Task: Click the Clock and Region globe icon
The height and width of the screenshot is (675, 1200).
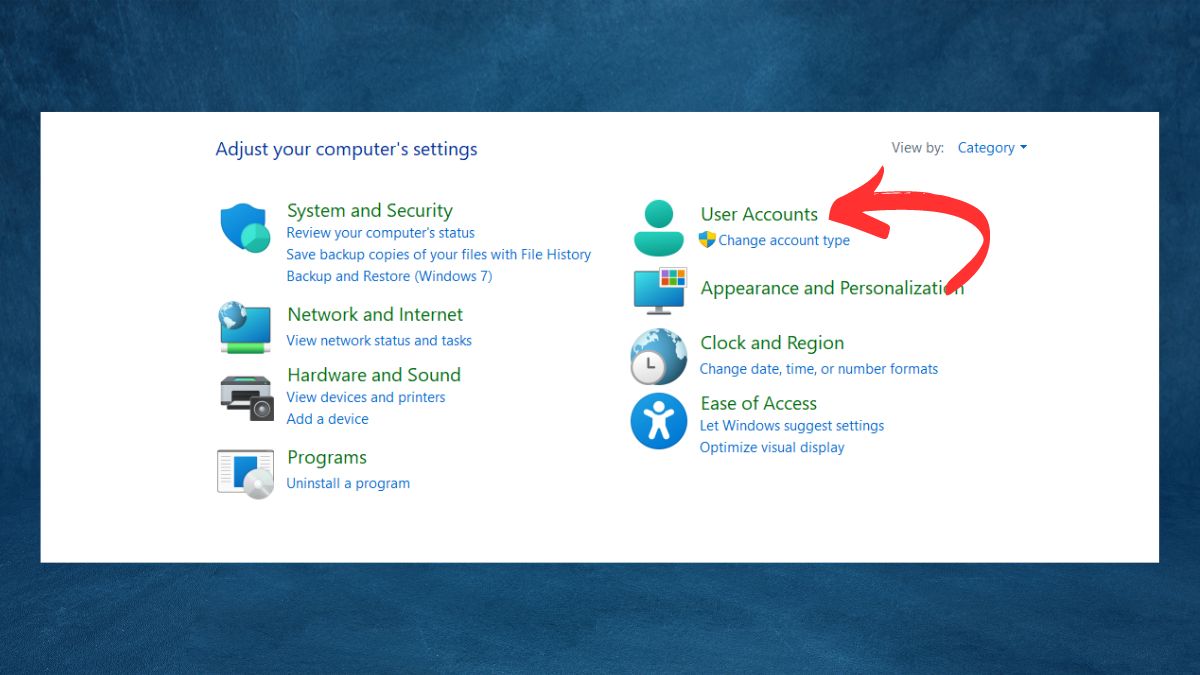Action: point(658,356)
